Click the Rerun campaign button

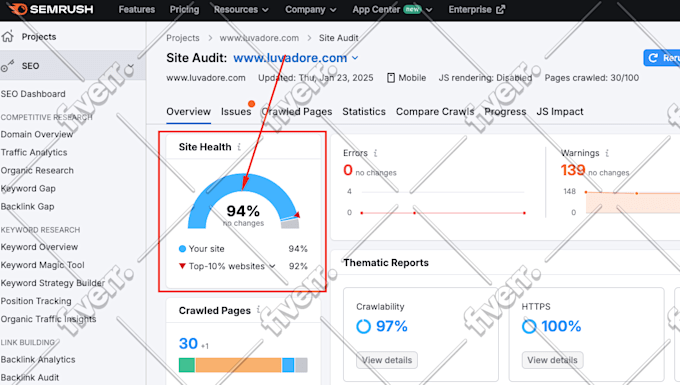(662, 58)
